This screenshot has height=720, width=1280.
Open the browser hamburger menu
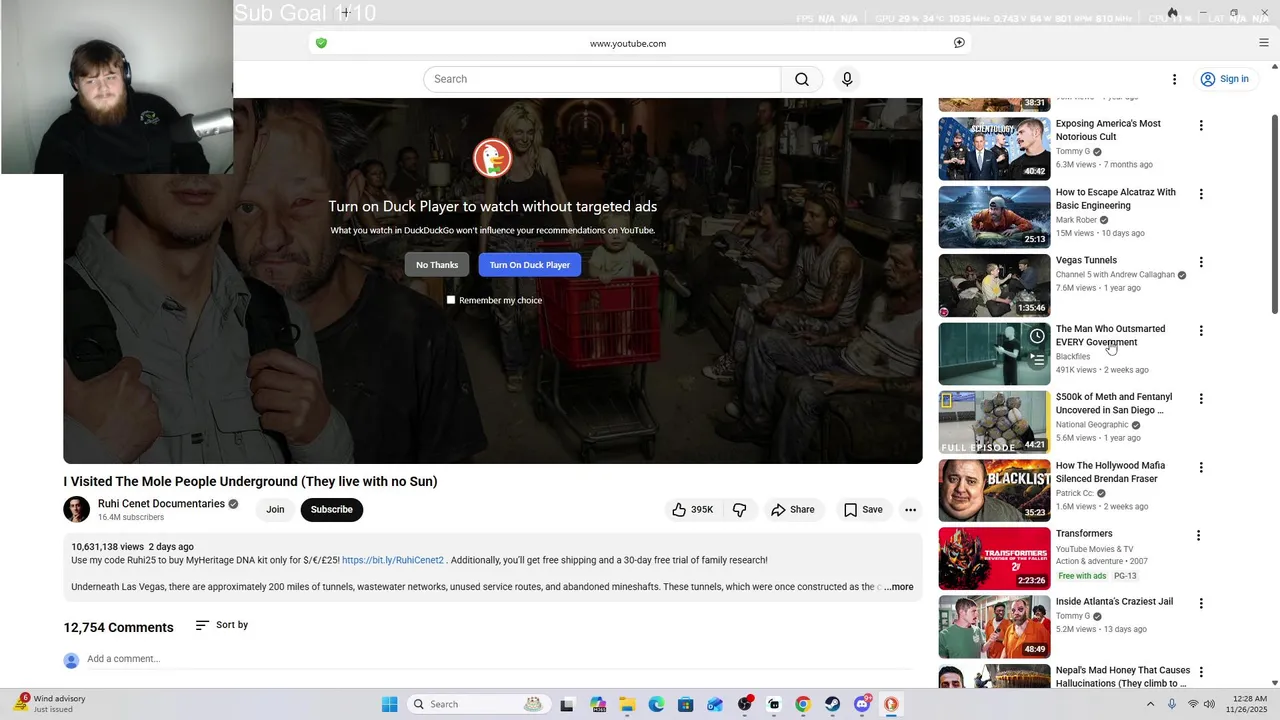(x=1264, y=43)
